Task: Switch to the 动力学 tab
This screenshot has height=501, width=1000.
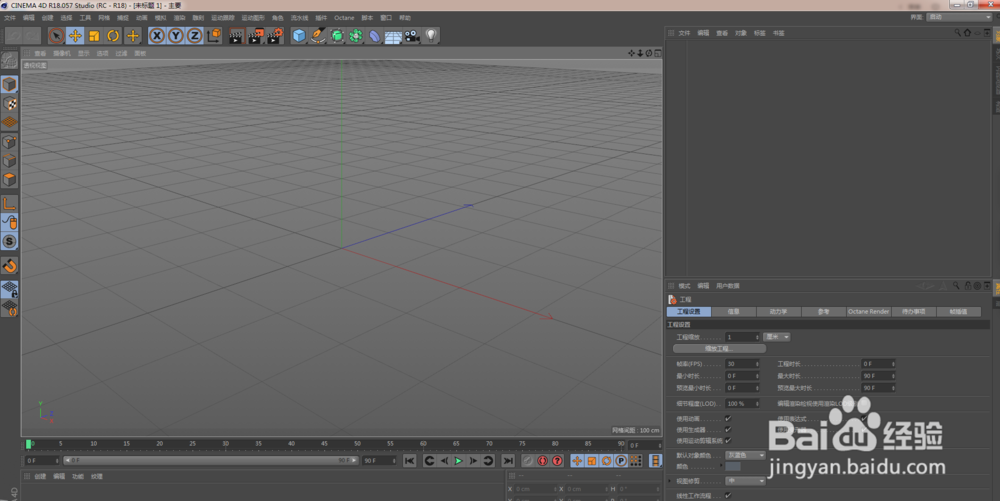Action: tap(778, 312)
